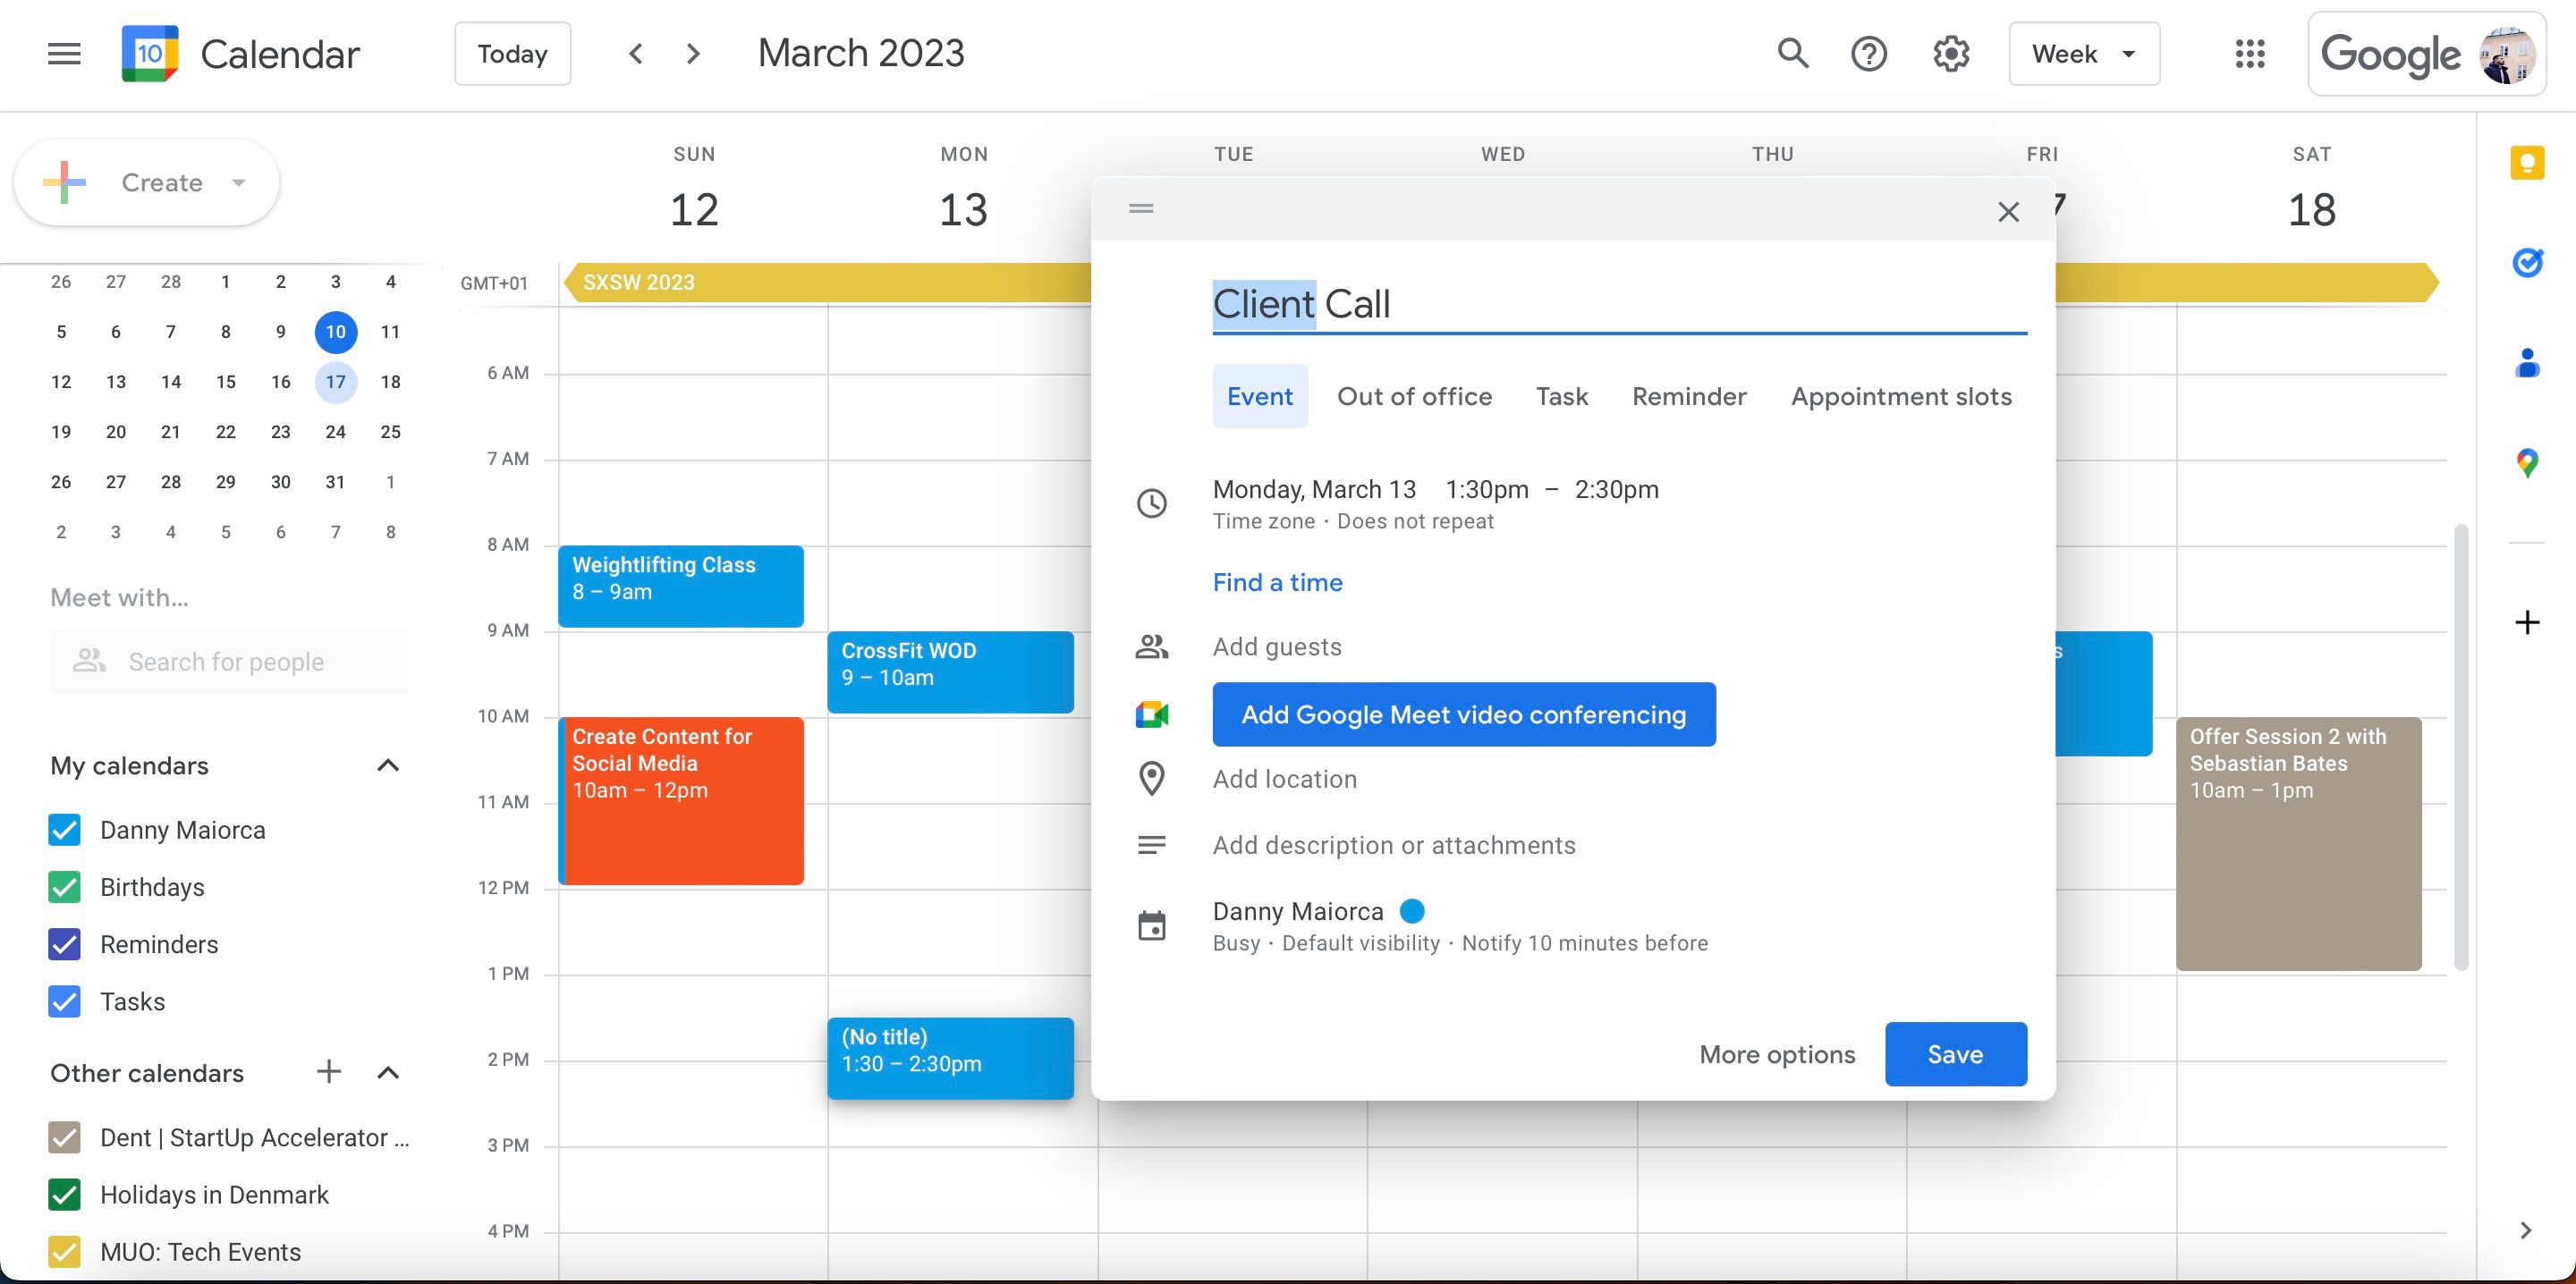Collapse Other calendars section
Viewport: 2576px width, 1284px height.
click(x=388, y=1072)
